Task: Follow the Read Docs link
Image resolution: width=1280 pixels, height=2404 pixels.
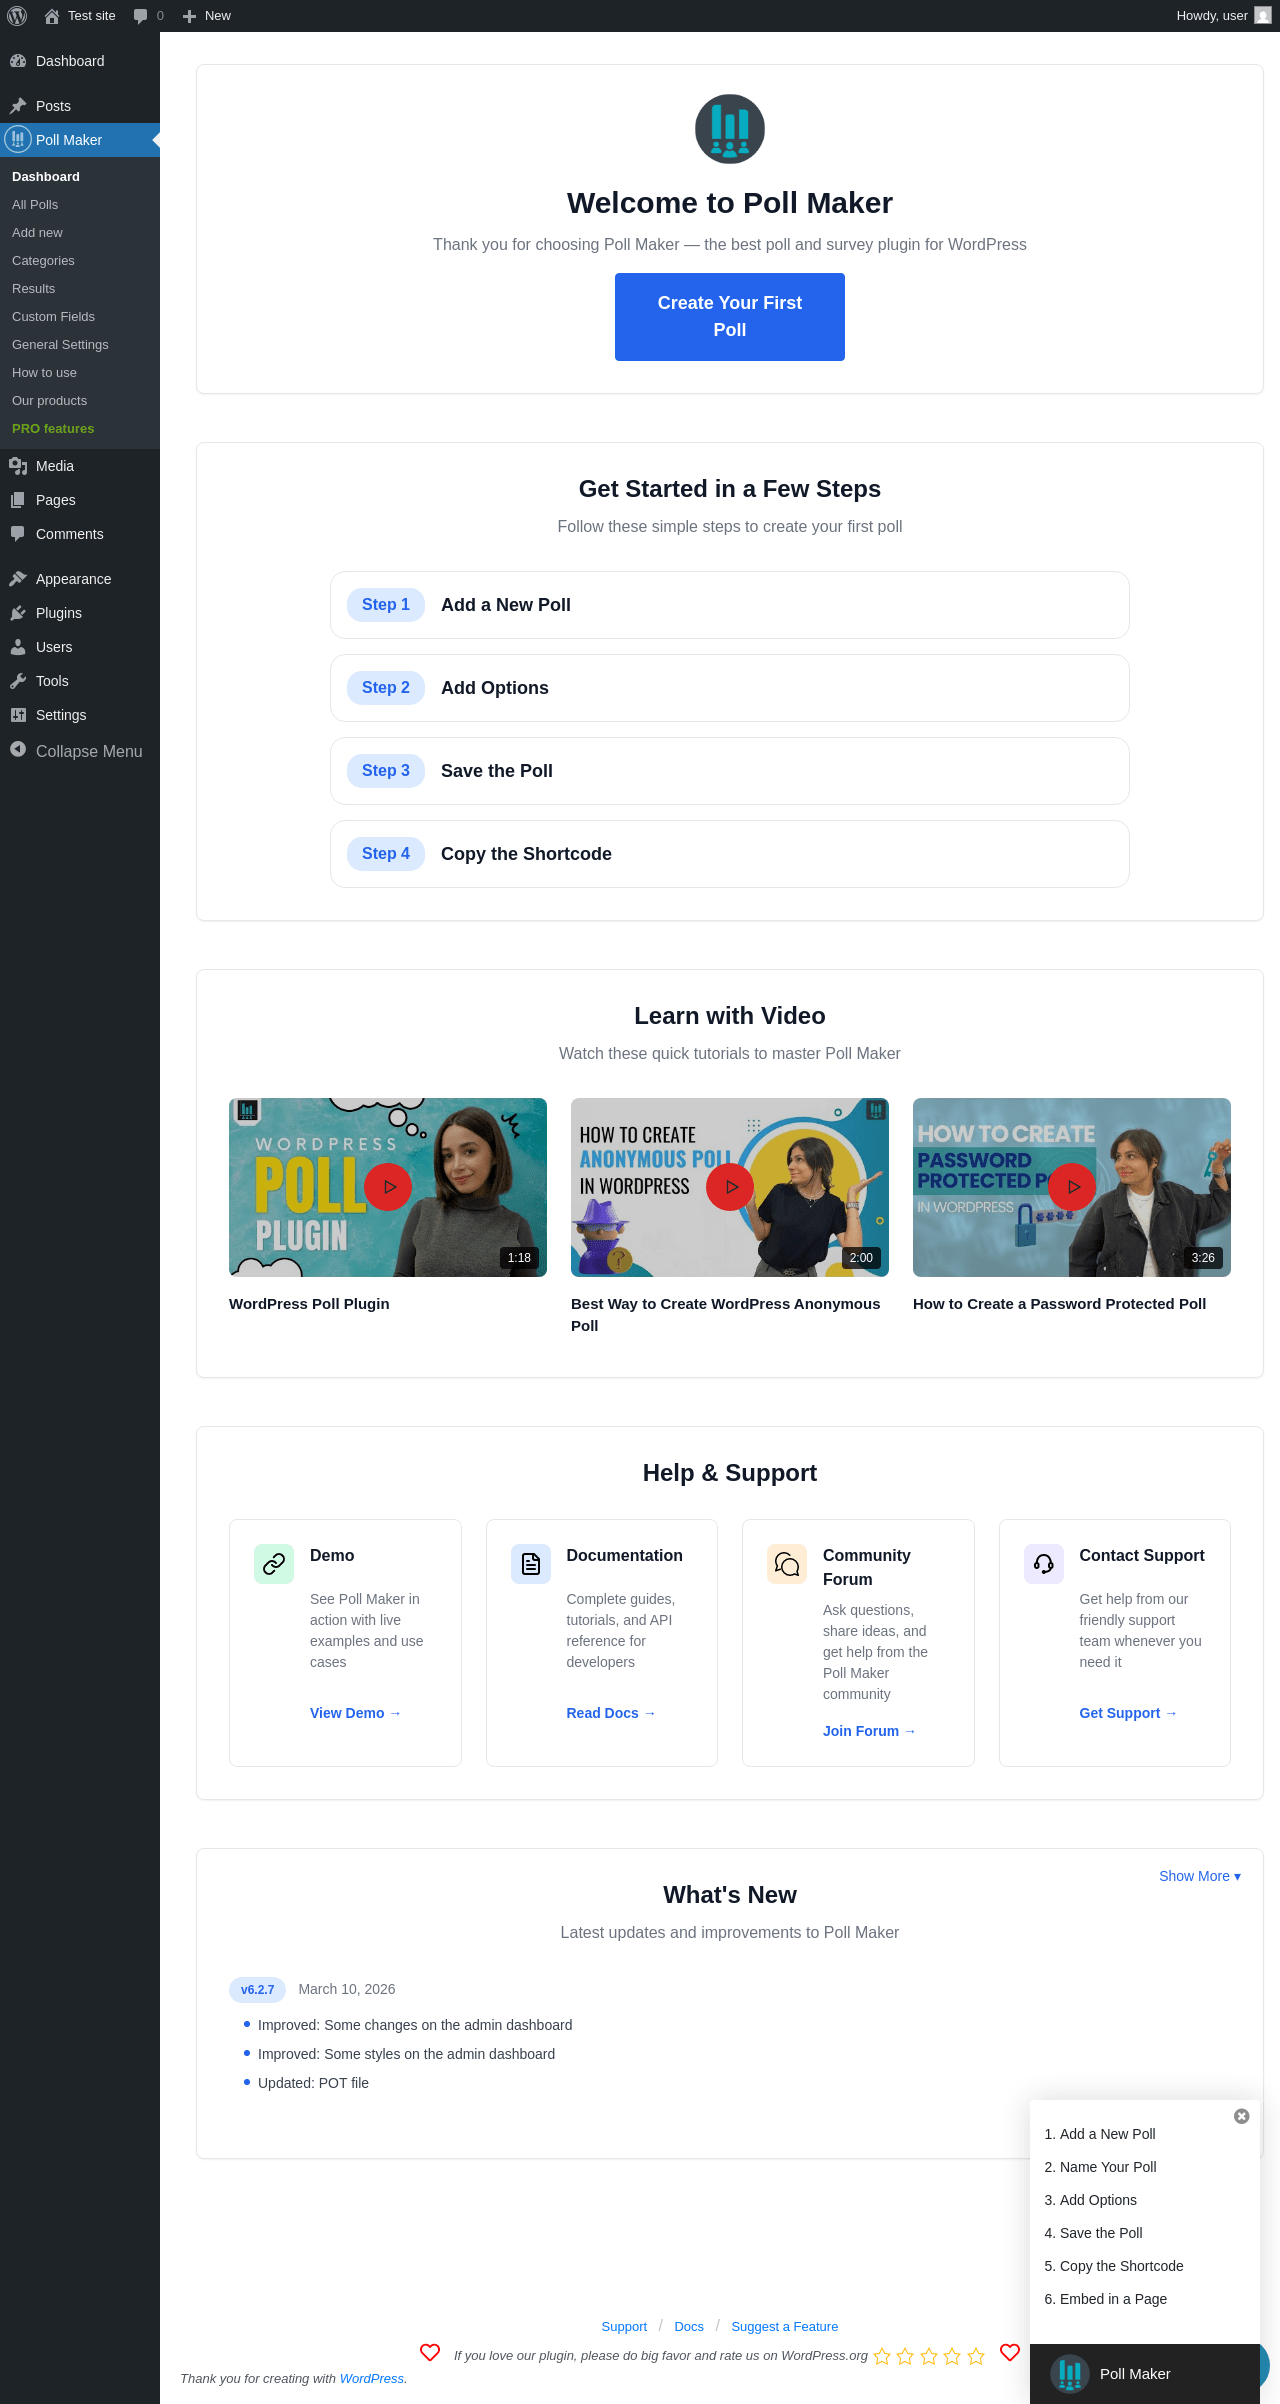Action: [611, 1713]
